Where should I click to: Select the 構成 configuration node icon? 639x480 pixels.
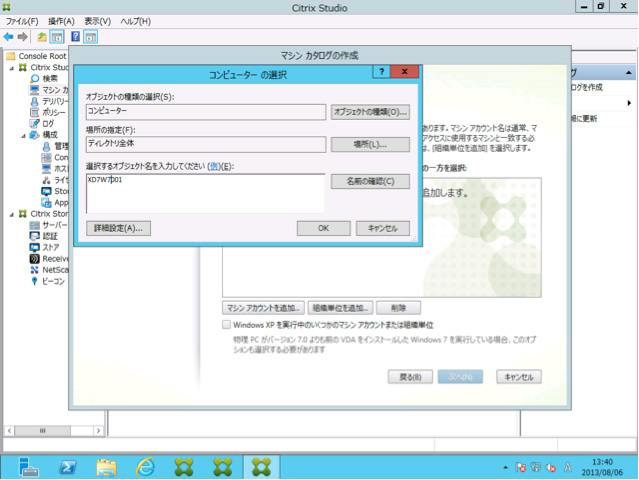pyautogui.click(x=35, y=134)
